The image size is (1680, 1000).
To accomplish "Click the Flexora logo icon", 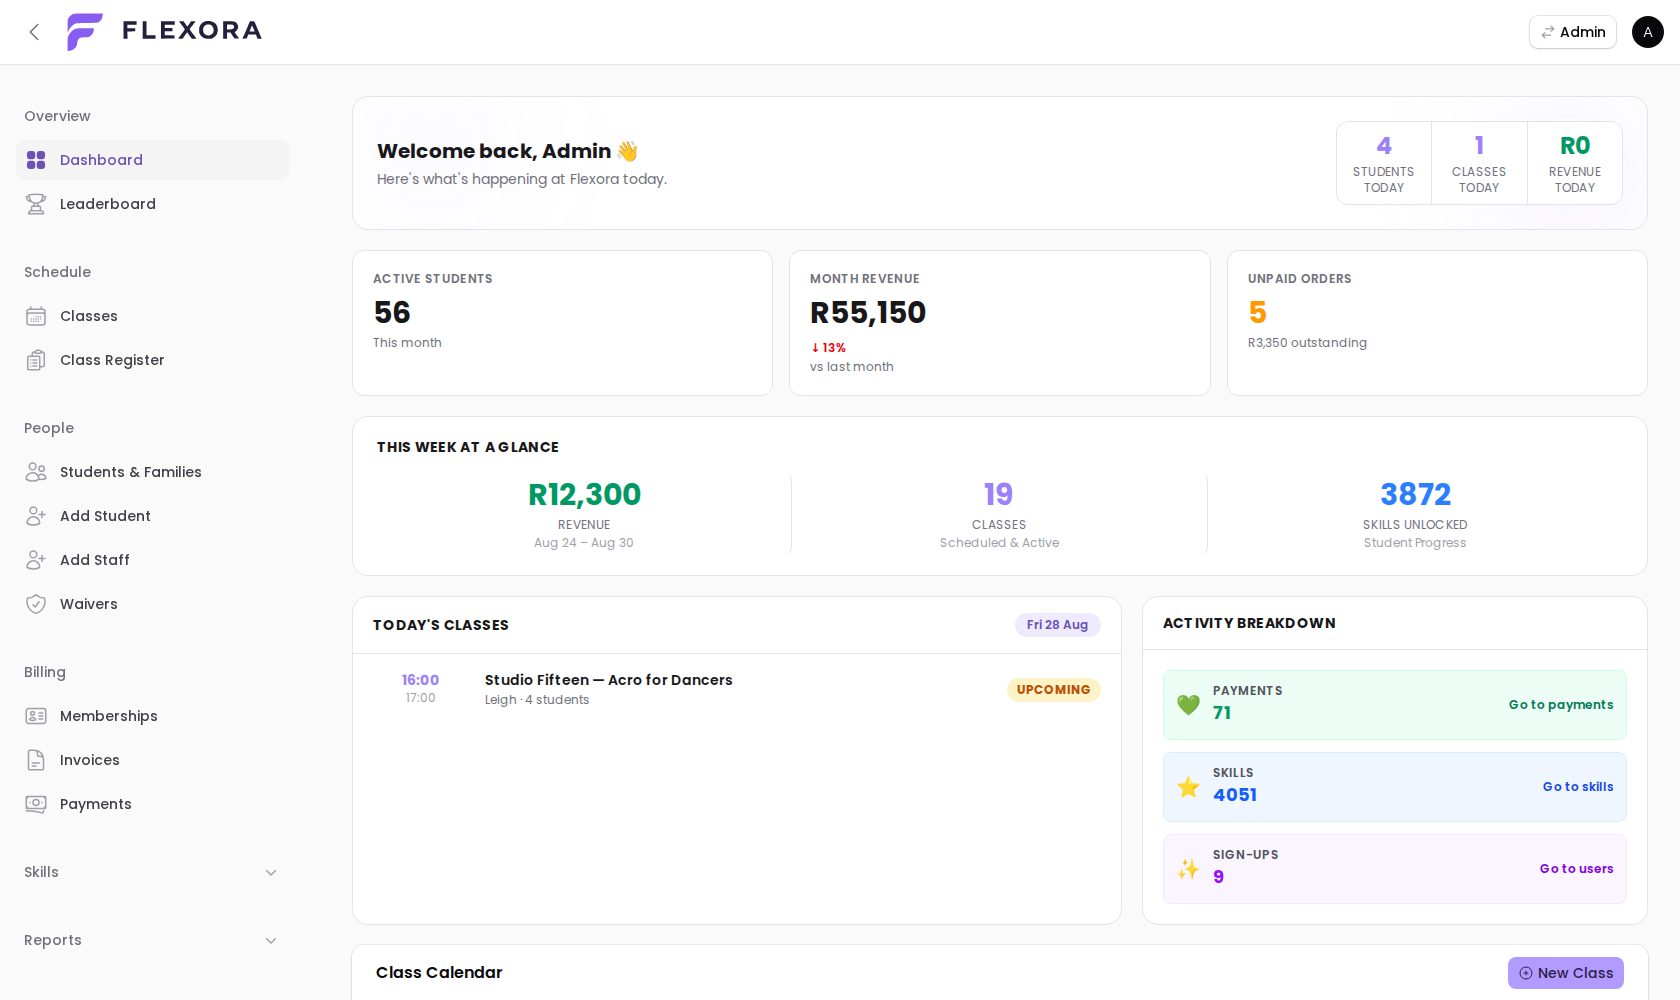I will pos(85,32).
